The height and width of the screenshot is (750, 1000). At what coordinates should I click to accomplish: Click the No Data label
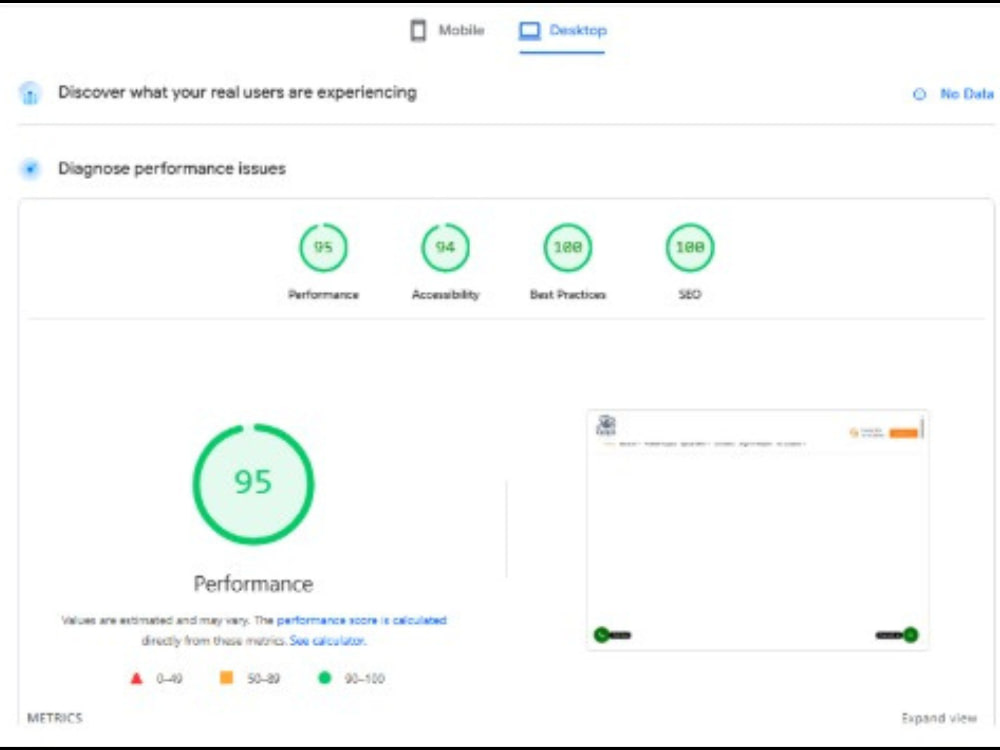tap(967, 94)
